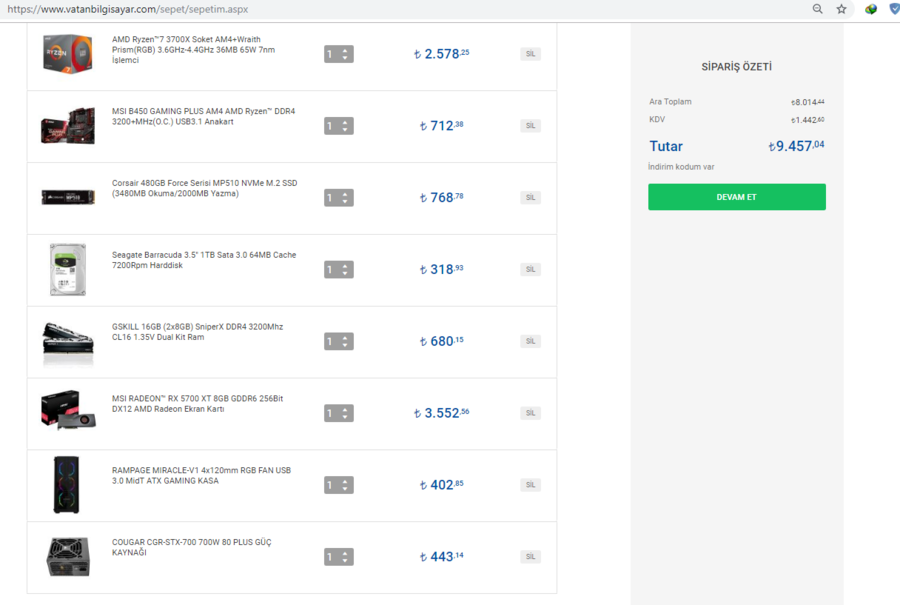Click the Tutar total 9.457,04 amount
900x605 pixels.
tap(797, 146)
